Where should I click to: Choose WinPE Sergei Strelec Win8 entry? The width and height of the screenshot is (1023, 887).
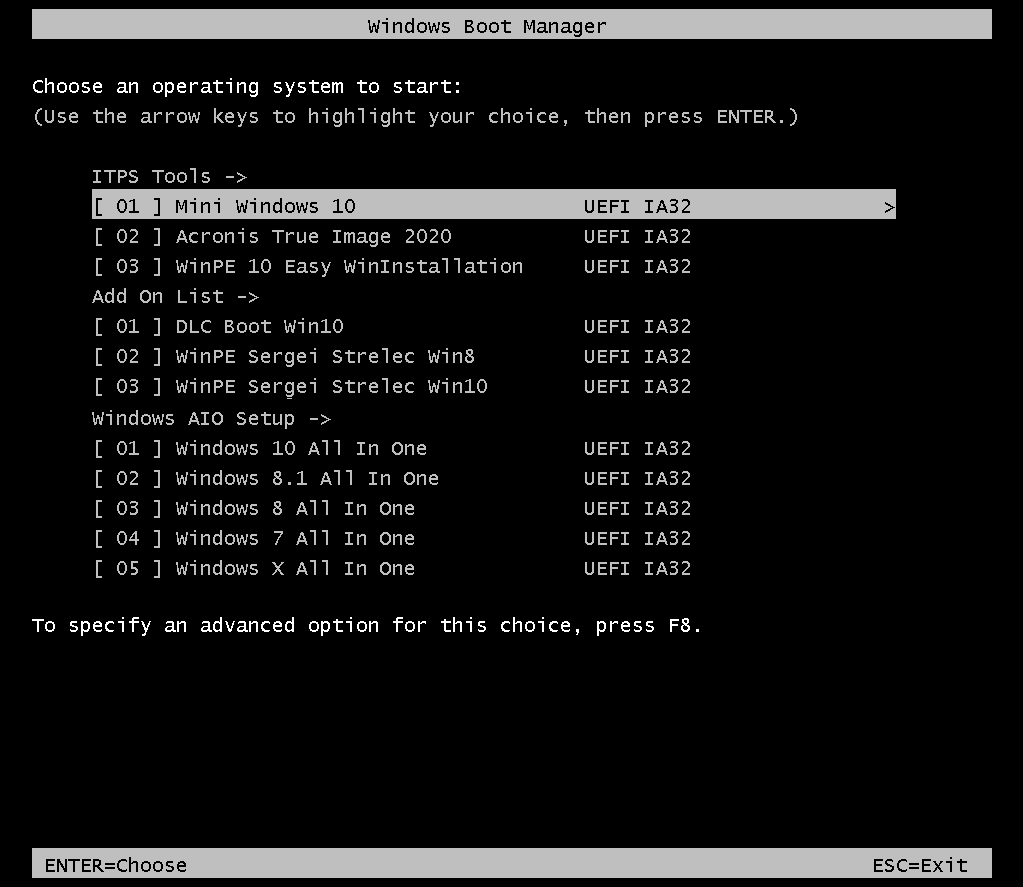[x=392, y=356]
